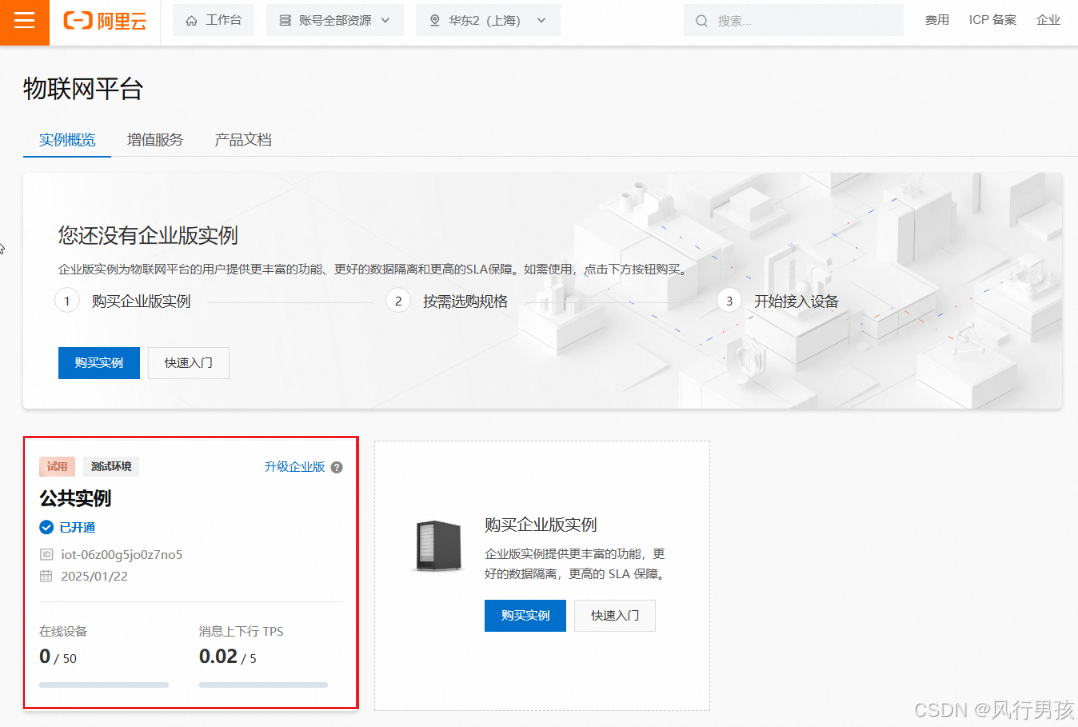Click the magnifier search icon
1078x727 pixels.
pyautogui.click(x=701, y=21)
